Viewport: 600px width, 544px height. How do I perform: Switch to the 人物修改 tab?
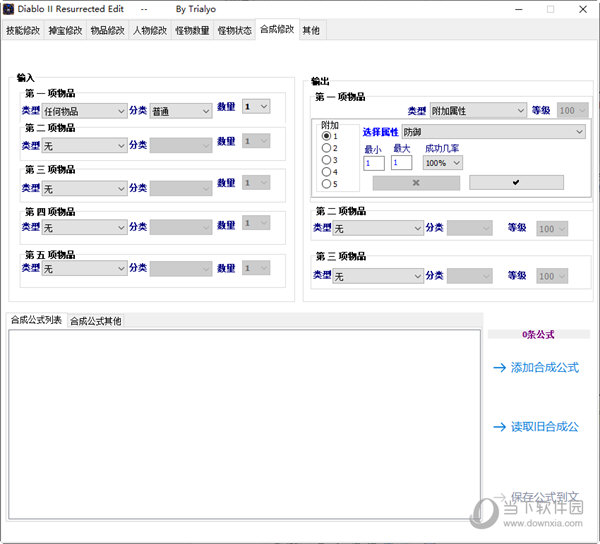pyautogui.click(x=150, y=30)
